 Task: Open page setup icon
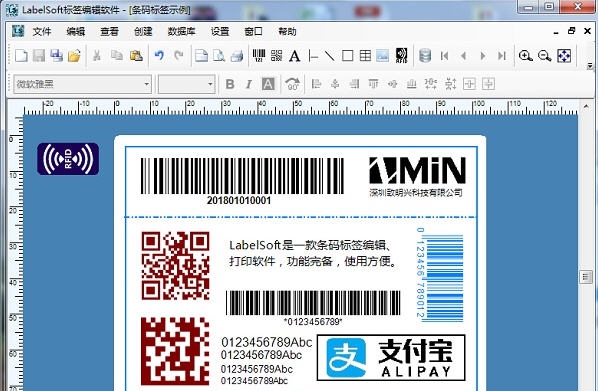pyautogui.click(x=201, y=56)
